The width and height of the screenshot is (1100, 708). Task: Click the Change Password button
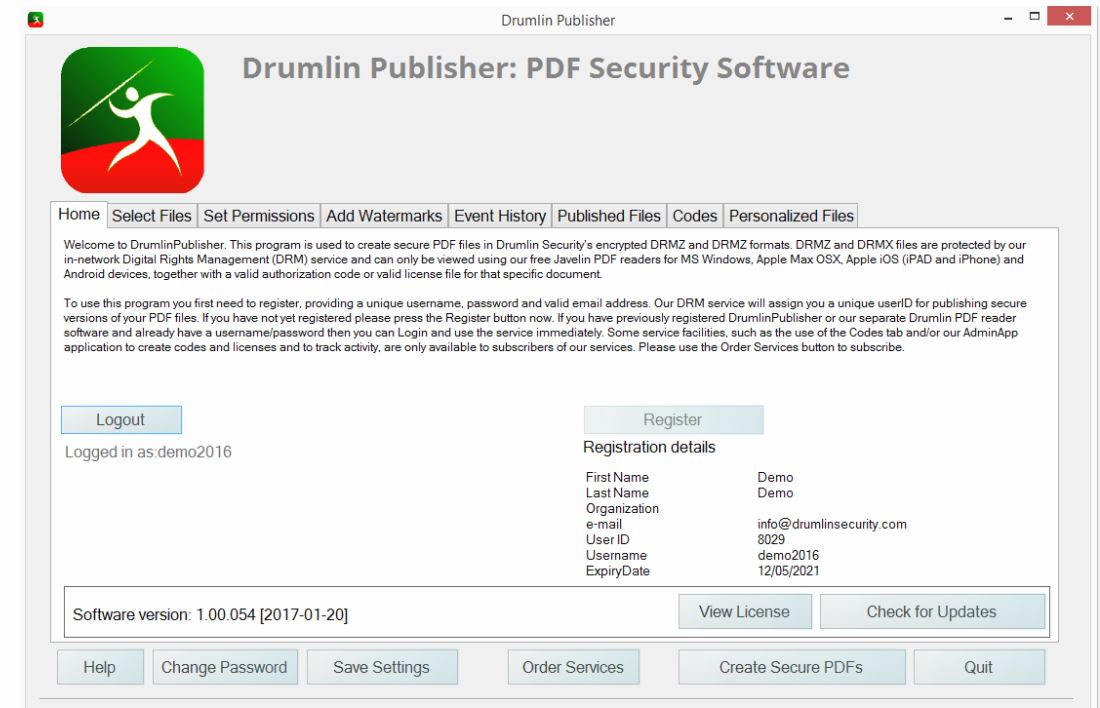click(224, 667)
